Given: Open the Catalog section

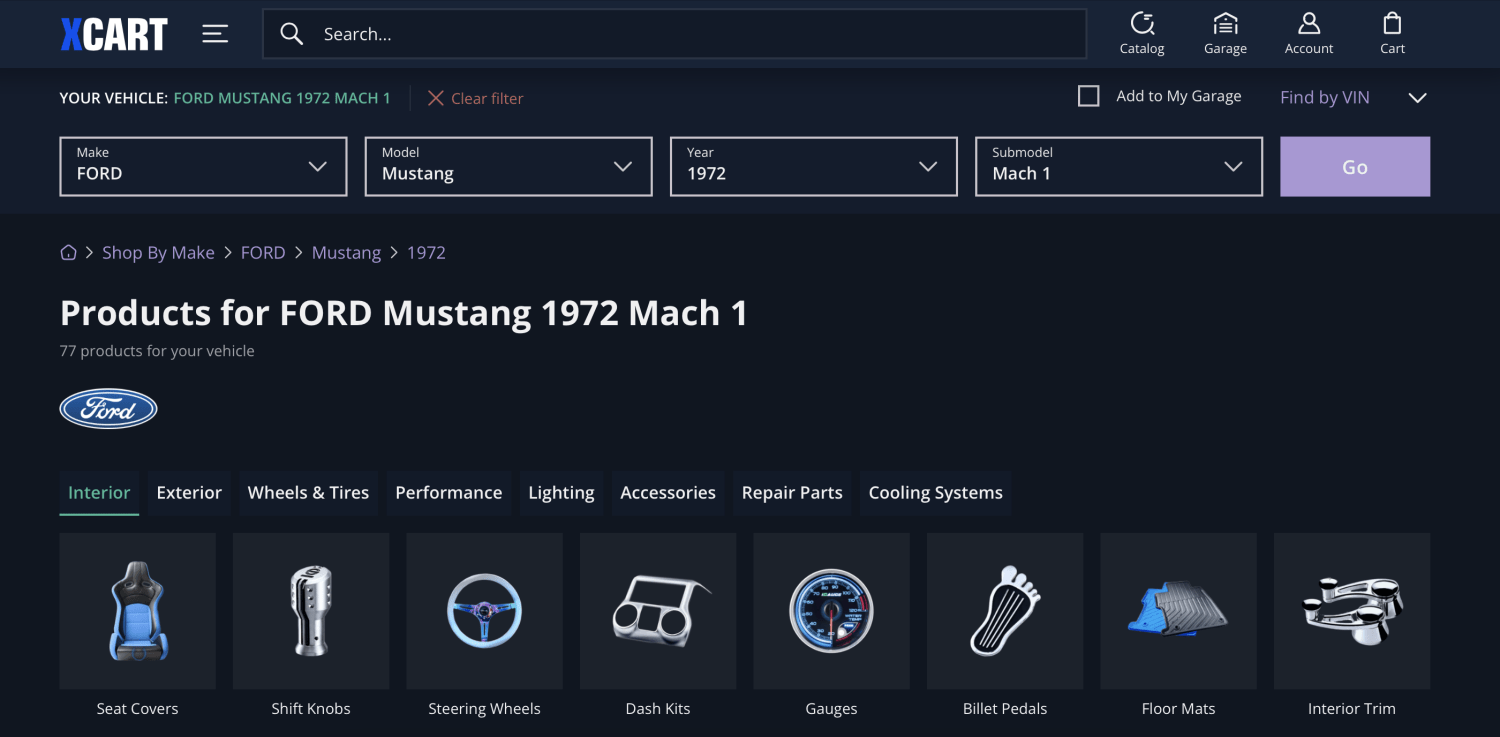Looking at the screenshot, I should pos(1142,33).
